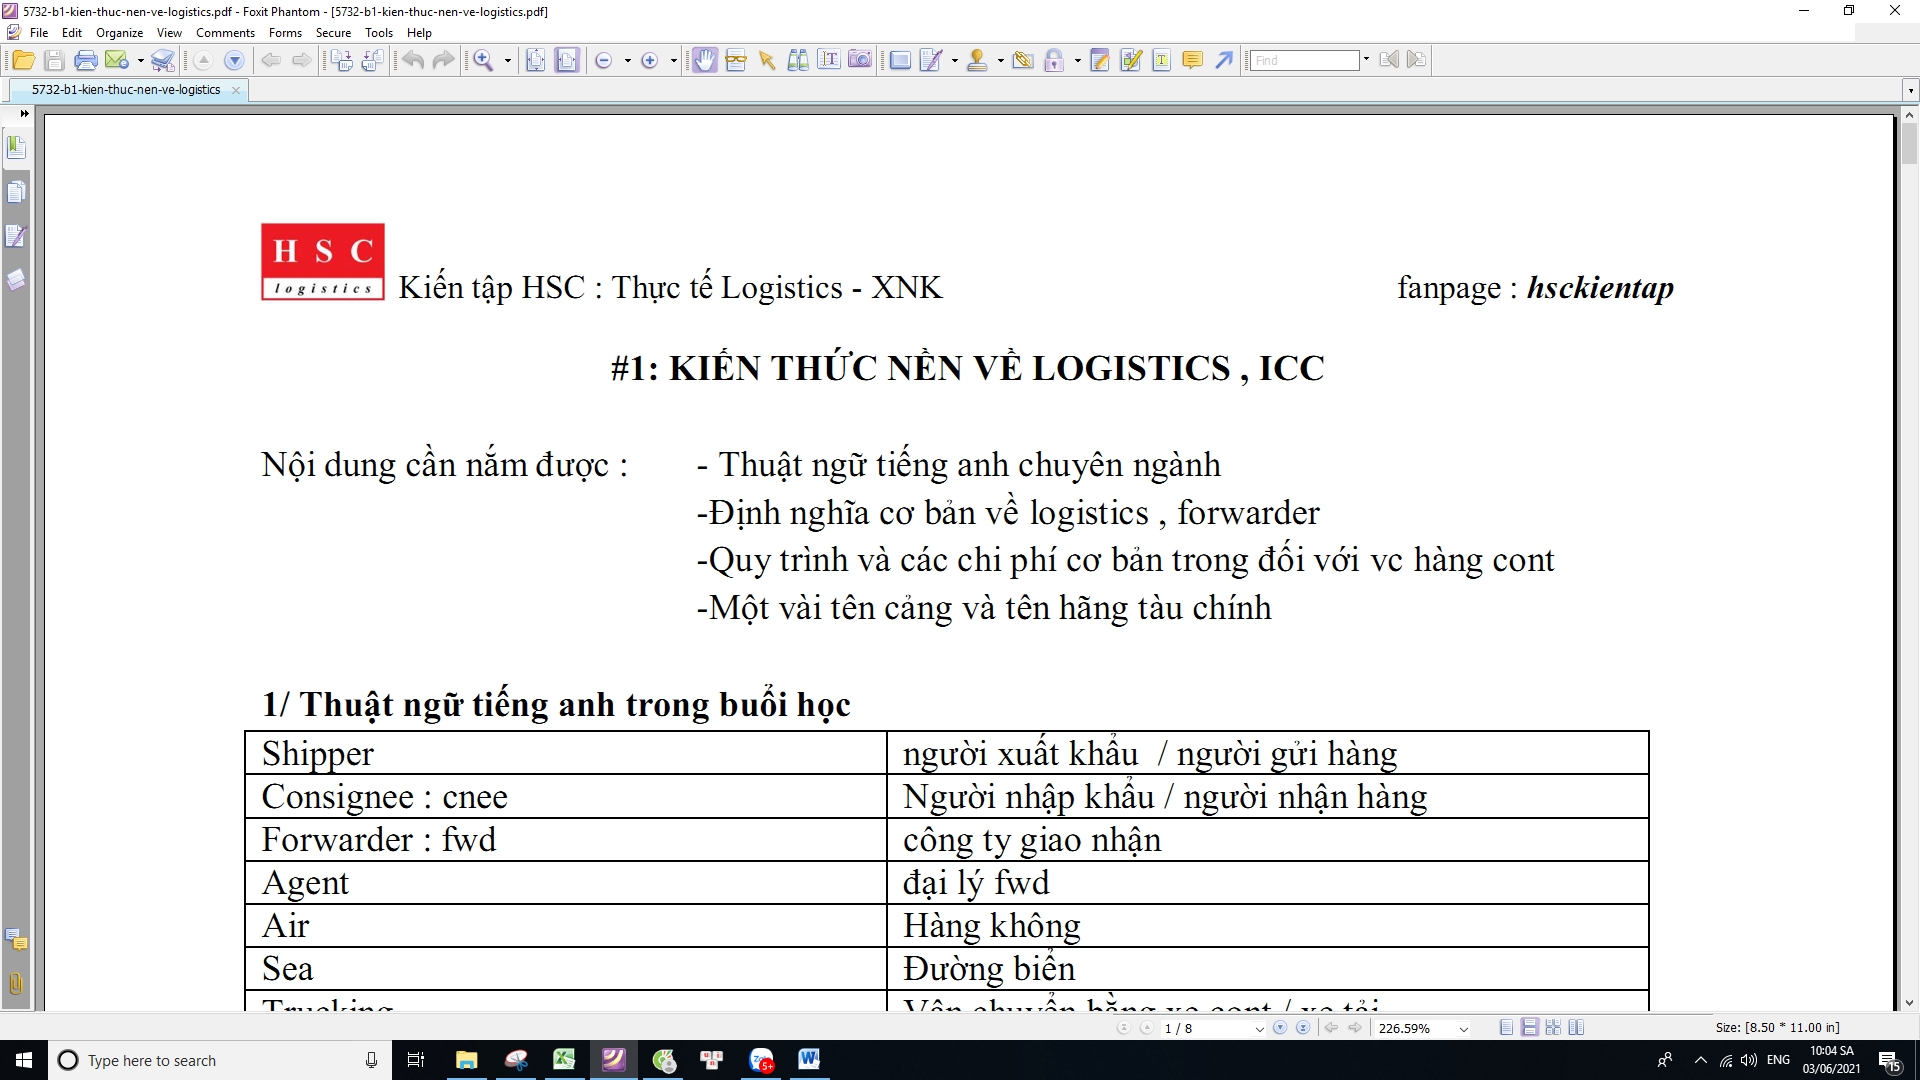Click the Attach file paperclip icon

coord(1023,61)
